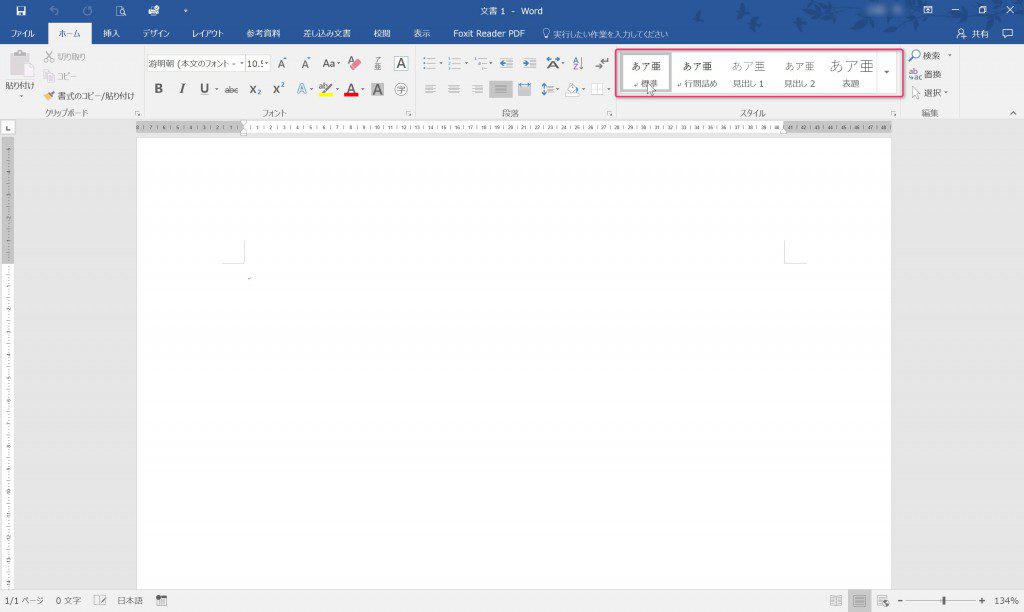The image size is (1024, 612).
Task: Switch to Read Mode view
Action: [x=836, y=600]
